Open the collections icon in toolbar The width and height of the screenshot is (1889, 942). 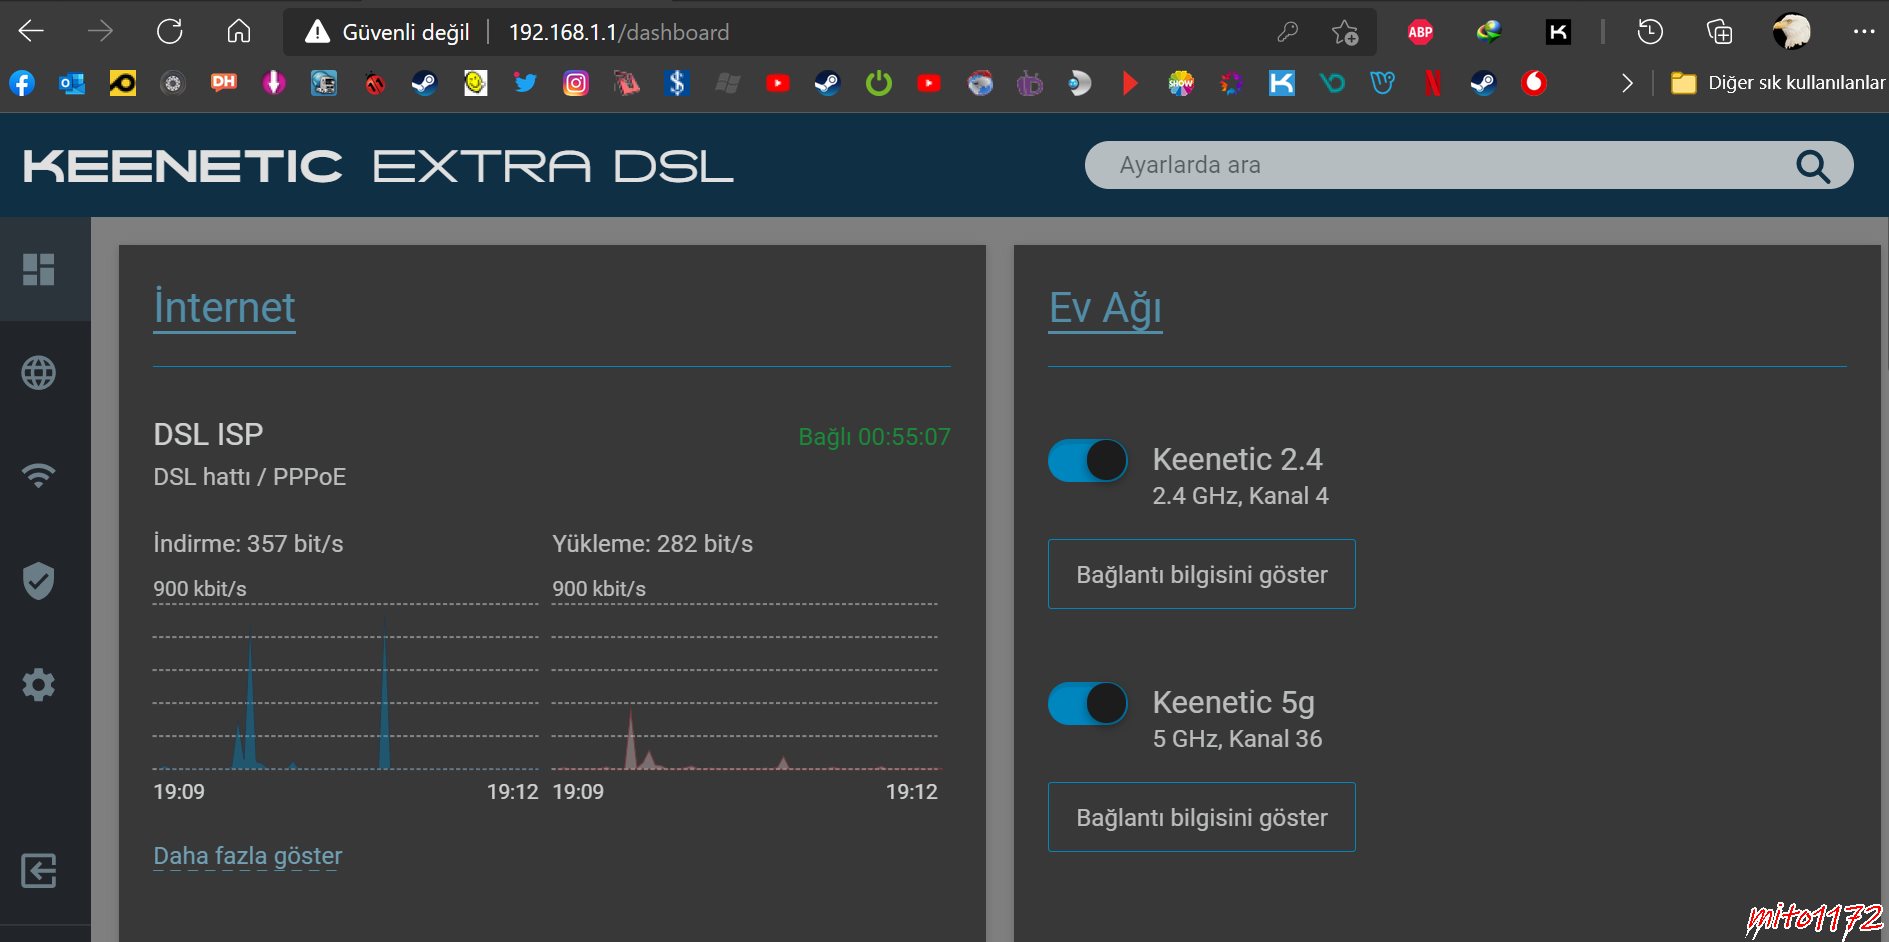(1719, 32)
